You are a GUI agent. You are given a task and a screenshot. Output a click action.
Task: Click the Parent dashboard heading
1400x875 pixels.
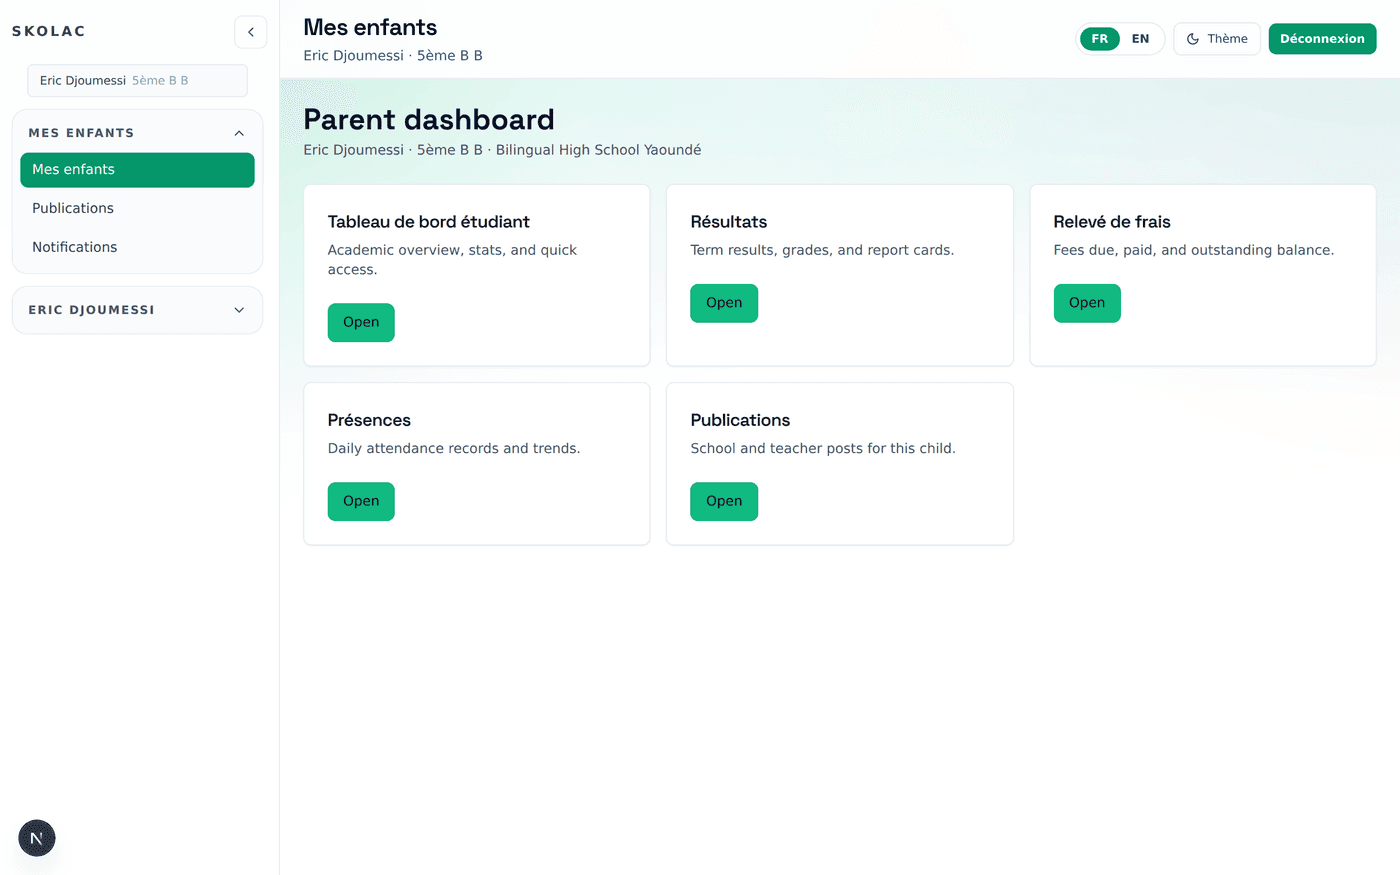point(429,120)
